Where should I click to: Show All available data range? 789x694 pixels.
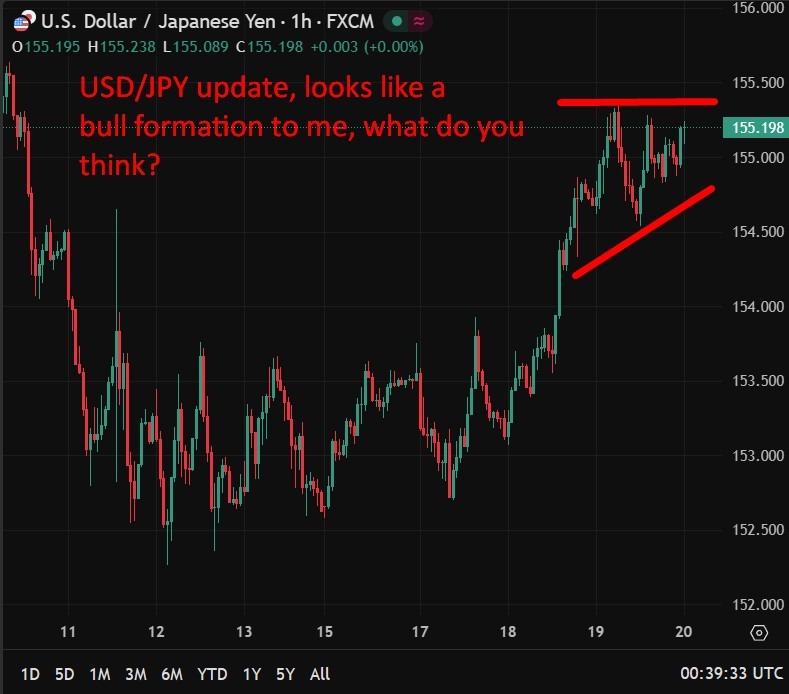(x=320, y=674)
